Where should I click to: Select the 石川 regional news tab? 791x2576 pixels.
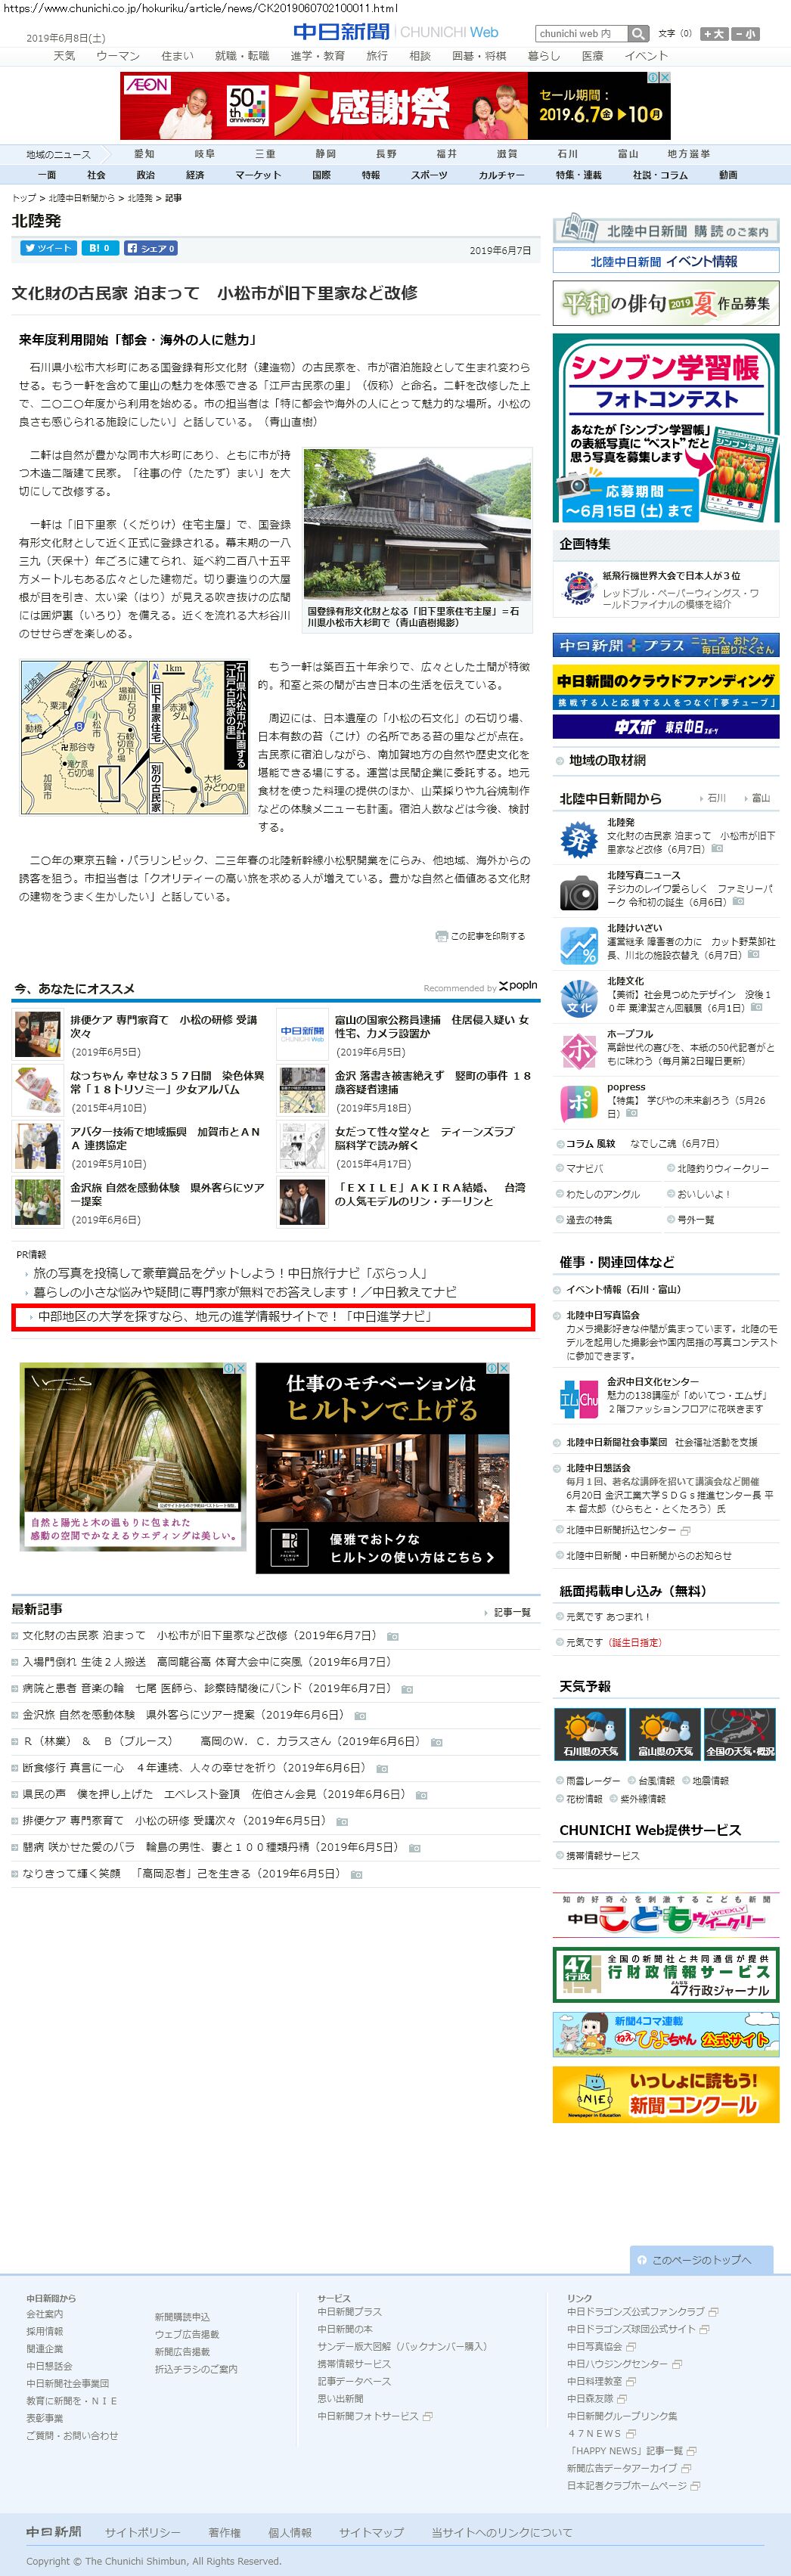pos(567,154)
